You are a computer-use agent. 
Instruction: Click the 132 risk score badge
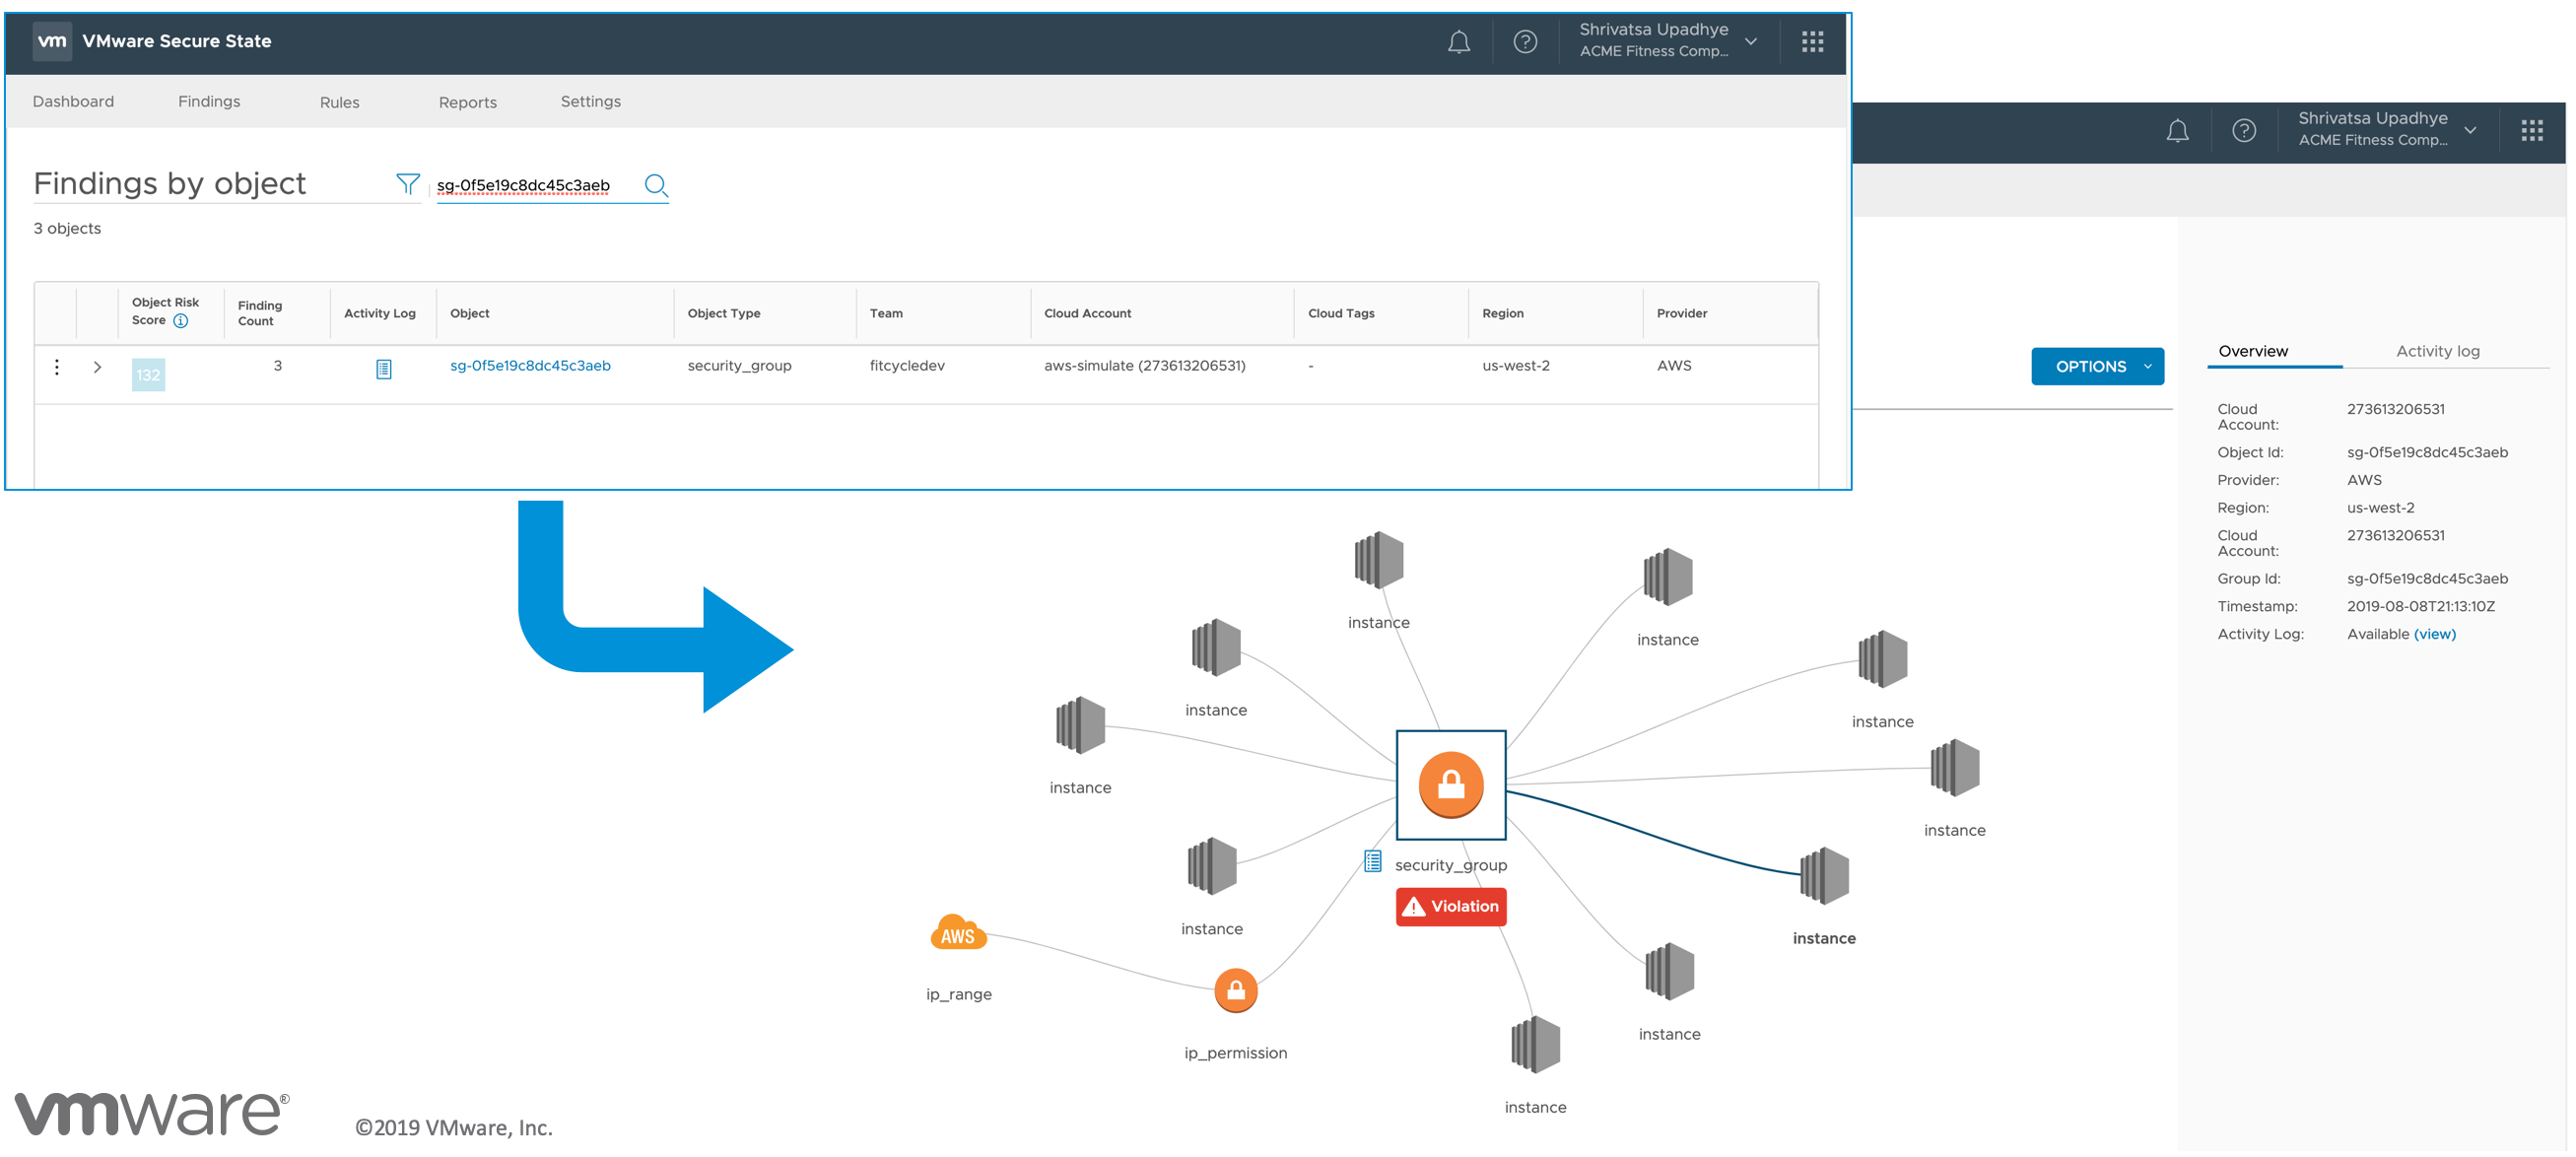click(x=148, y=375)
